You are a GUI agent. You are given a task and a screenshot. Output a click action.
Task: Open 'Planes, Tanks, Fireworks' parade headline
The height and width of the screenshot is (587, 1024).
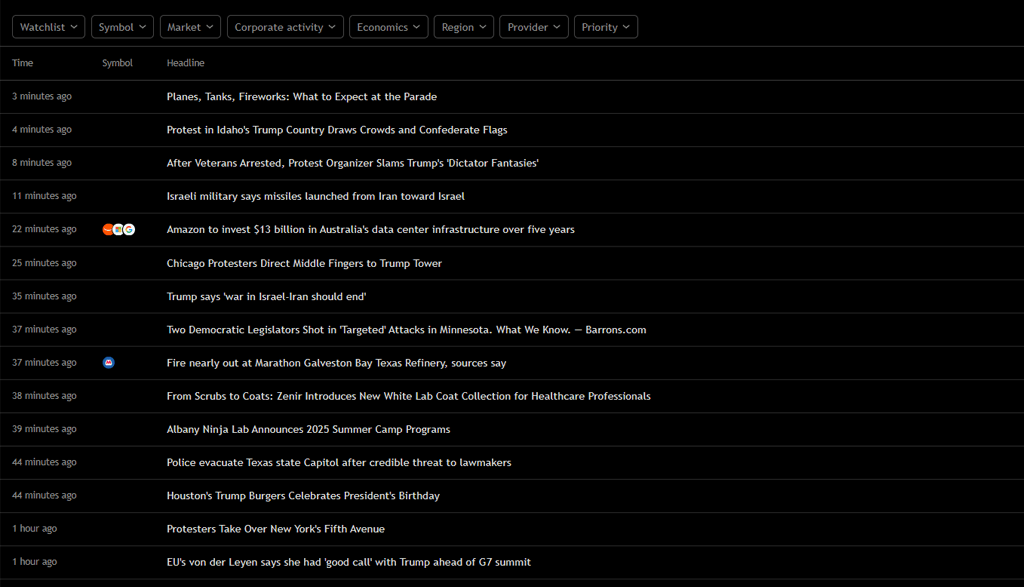click(x=301, y=97)
